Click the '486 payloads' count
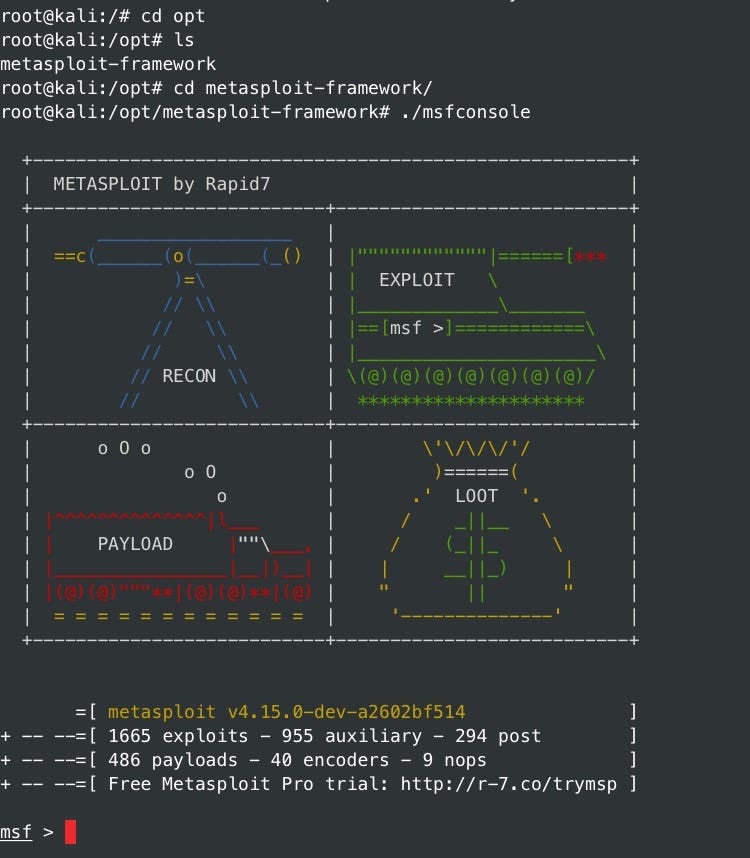The width and height of the screenshot is (750, 858). coord(172,760)
